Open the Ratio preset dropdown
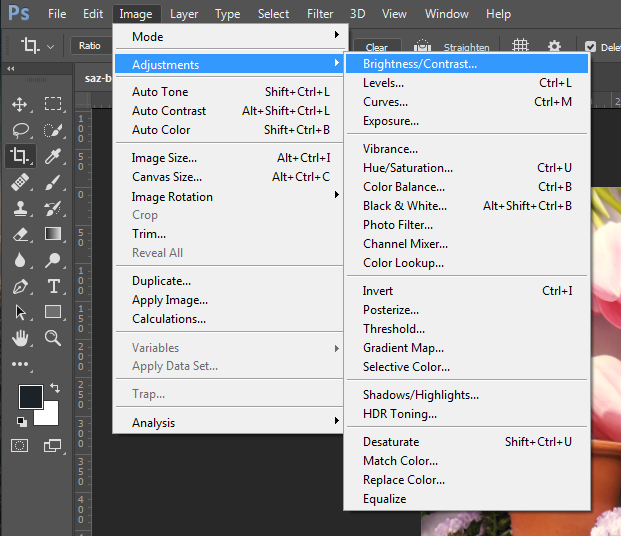Image resolution: width=621 pixels, height=536 pixels. (x=90, y=46)
